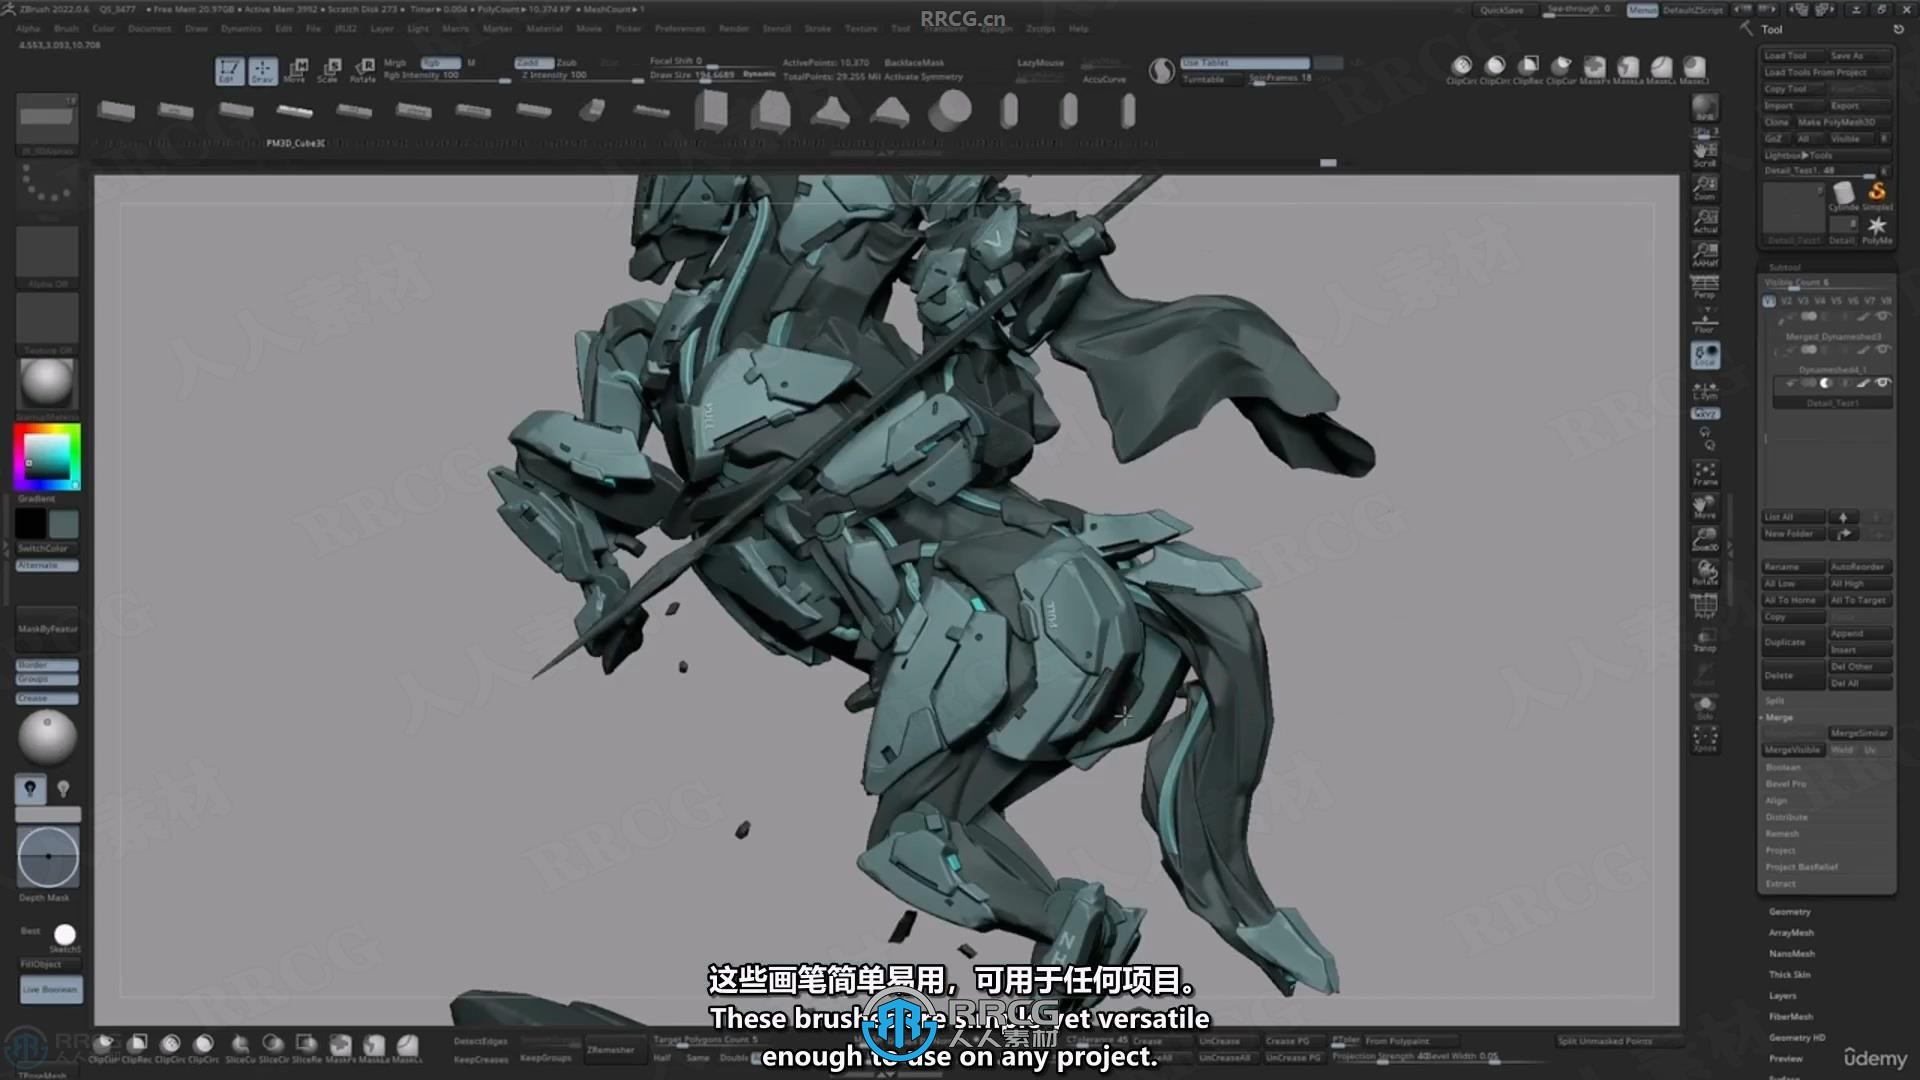Viewport: 1920px width, 1080px height.
Task: Click the lightbulb icon on left shelf
Action: click(x=30, y=789)
